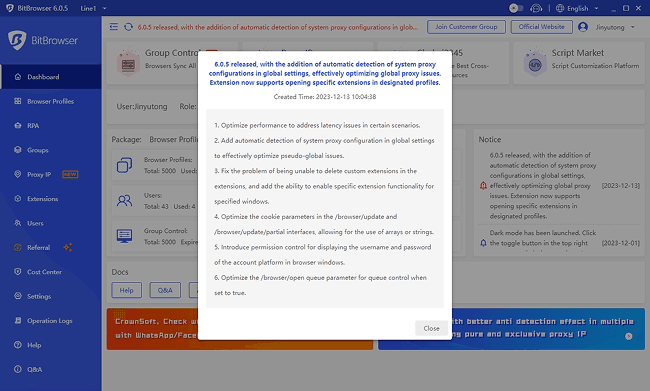Click the Dark mode launched notice text
The width and height of the screenshot is (650, 391).
click(542, 238)
